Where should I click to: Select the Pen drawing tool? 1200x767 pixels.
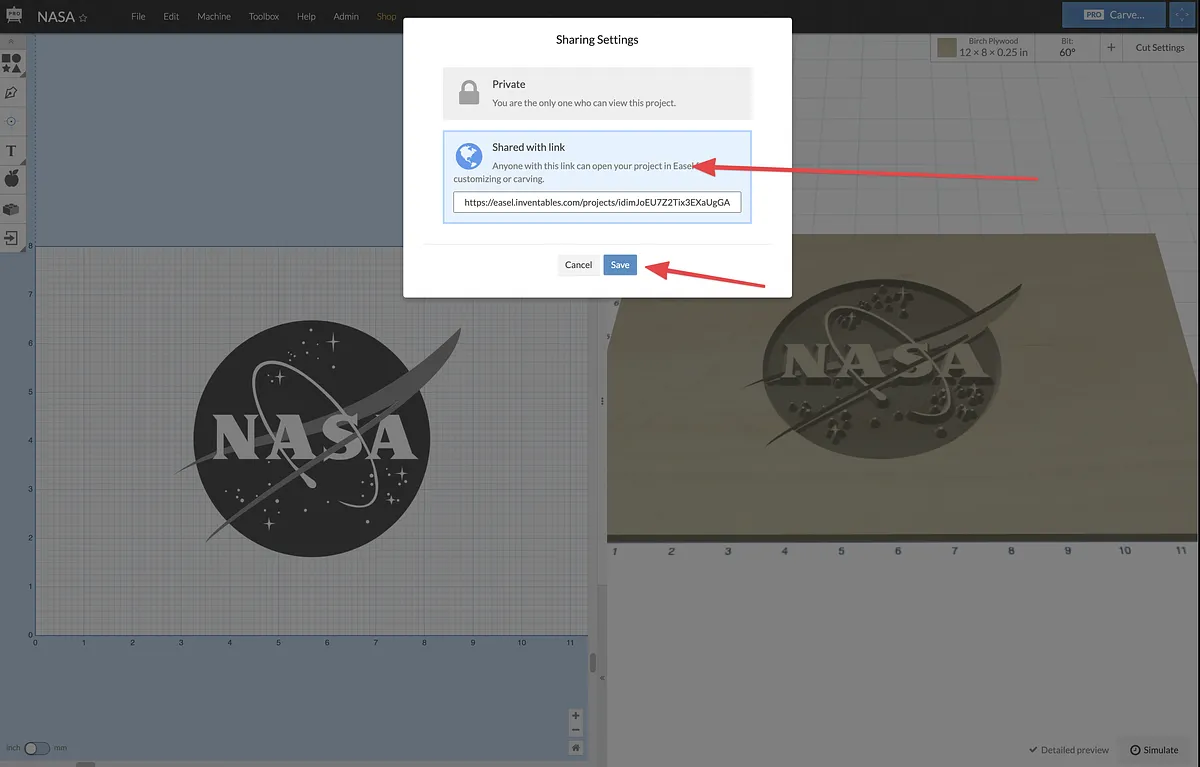coord(11,92)
